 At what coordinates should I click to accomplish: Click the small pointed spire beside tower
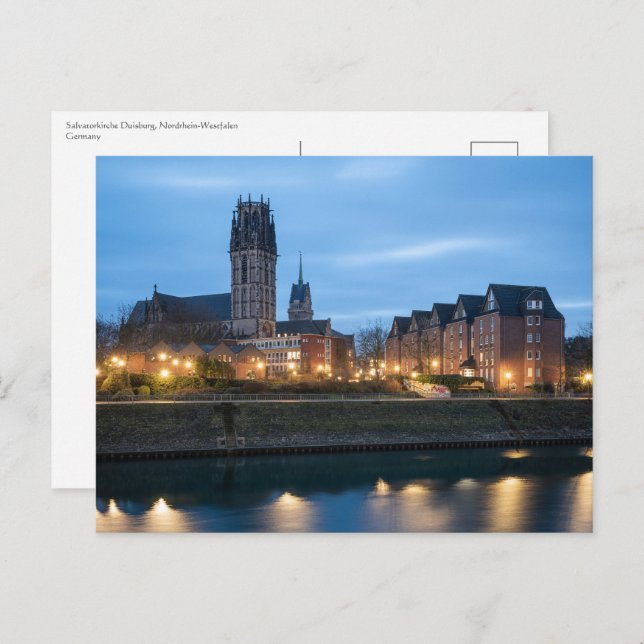300,290
